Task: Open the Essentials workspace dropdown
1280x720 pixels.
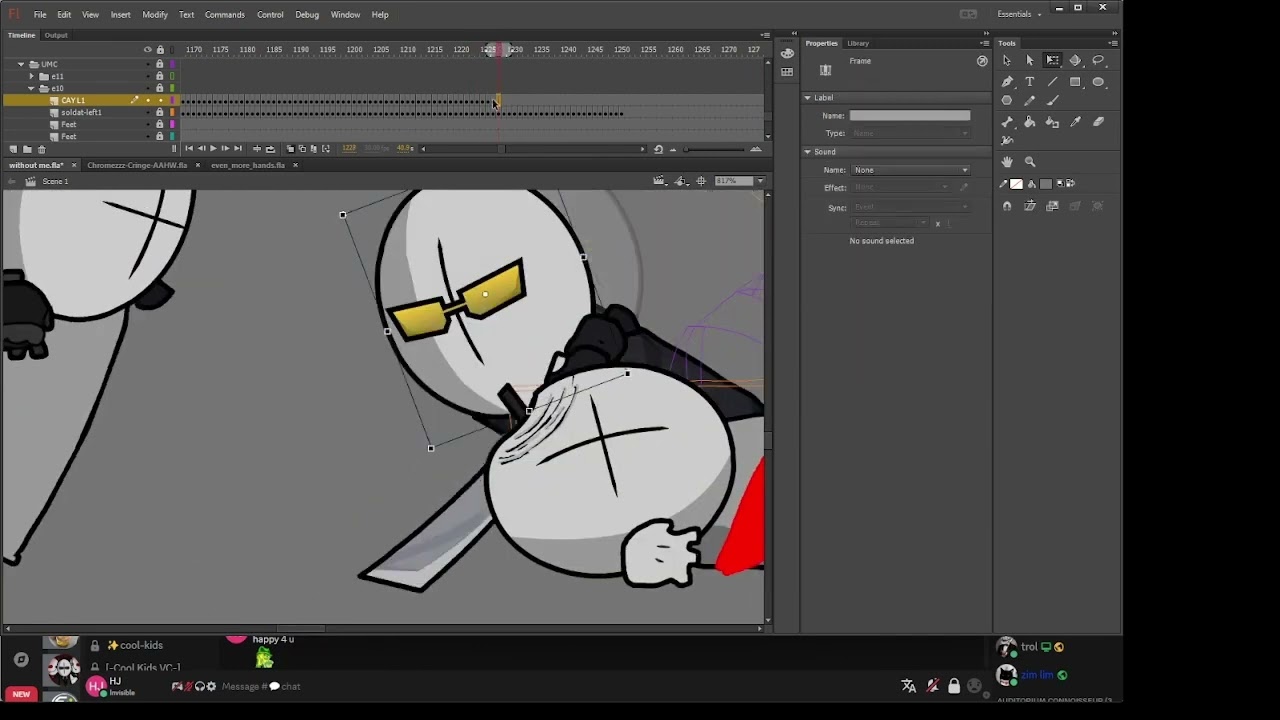Action: pyautogui.click(x=1018, y=14)
